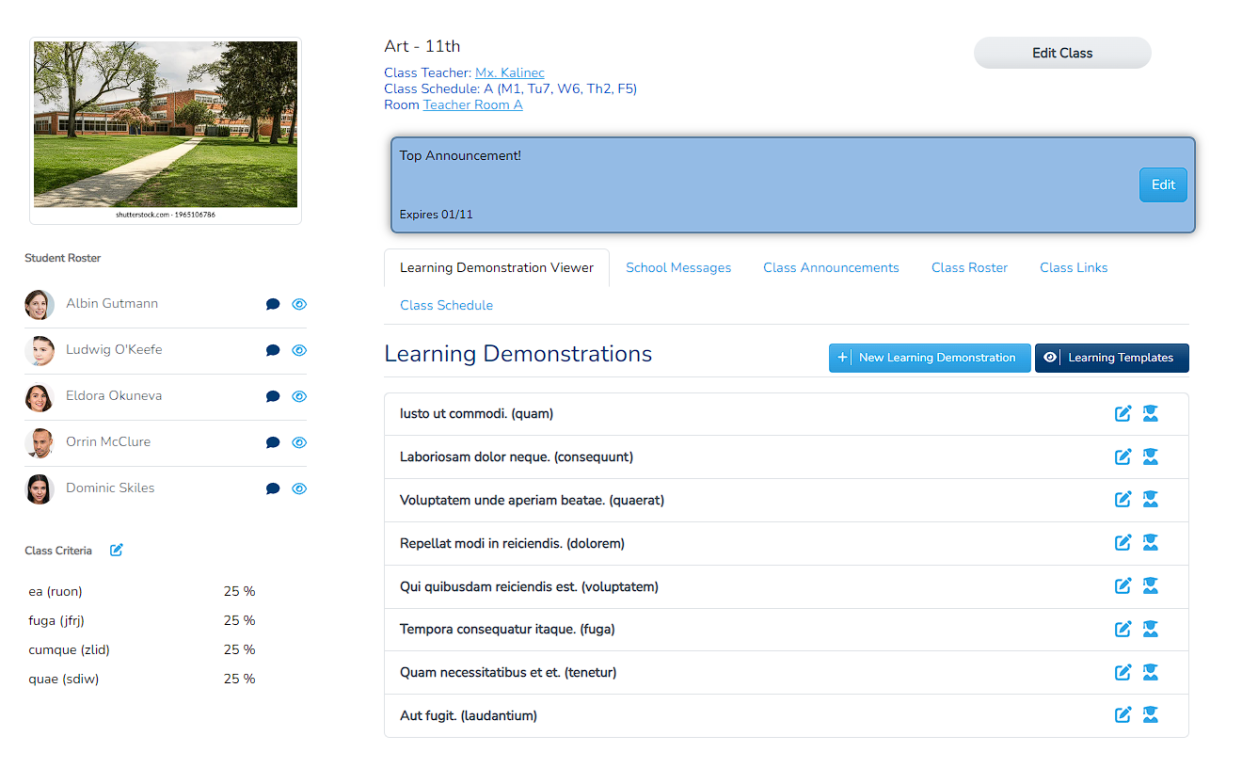The height and width of the screenshot is (768, 1242).
Task: Edit Class Criteria using the pencil icon
Action: click(116, 550)
